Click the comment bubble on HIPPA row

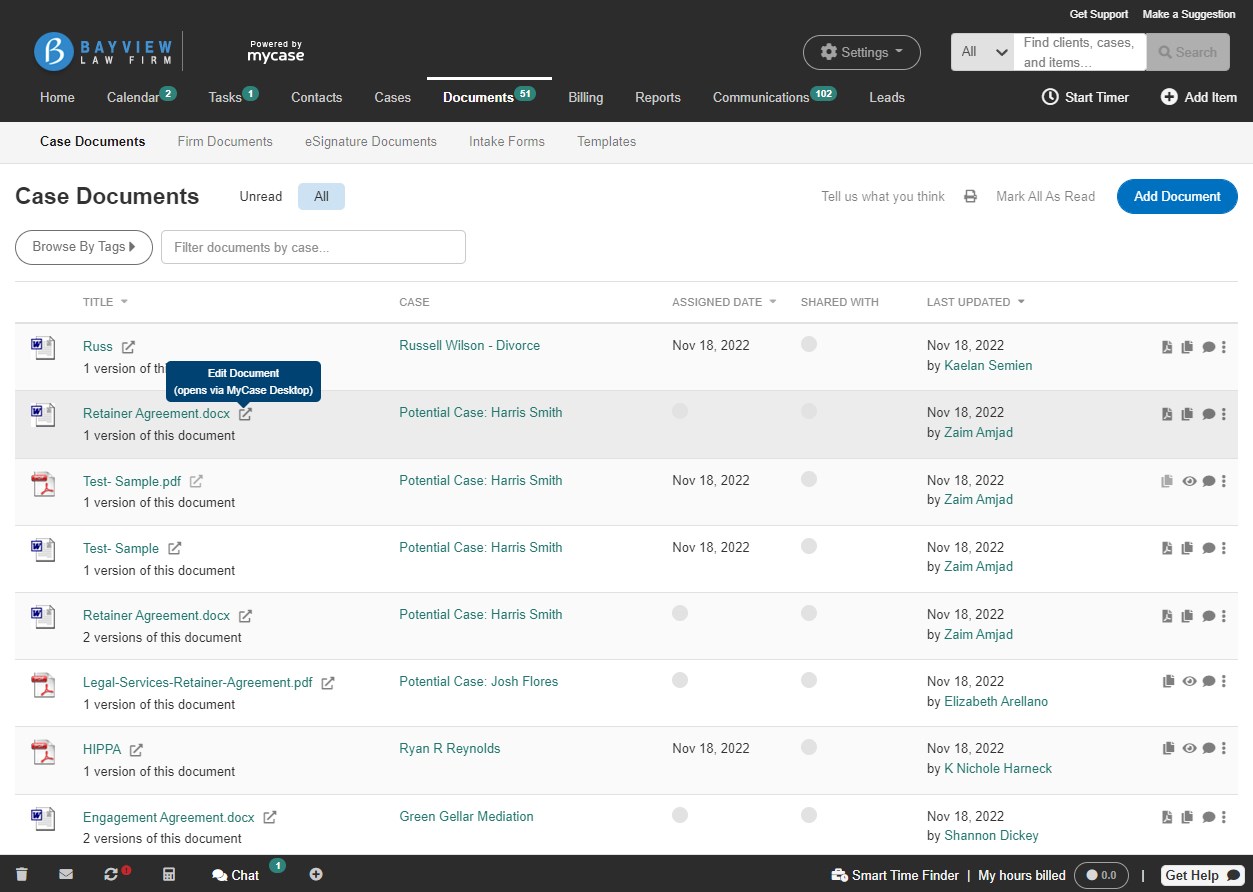point(1209,748)
